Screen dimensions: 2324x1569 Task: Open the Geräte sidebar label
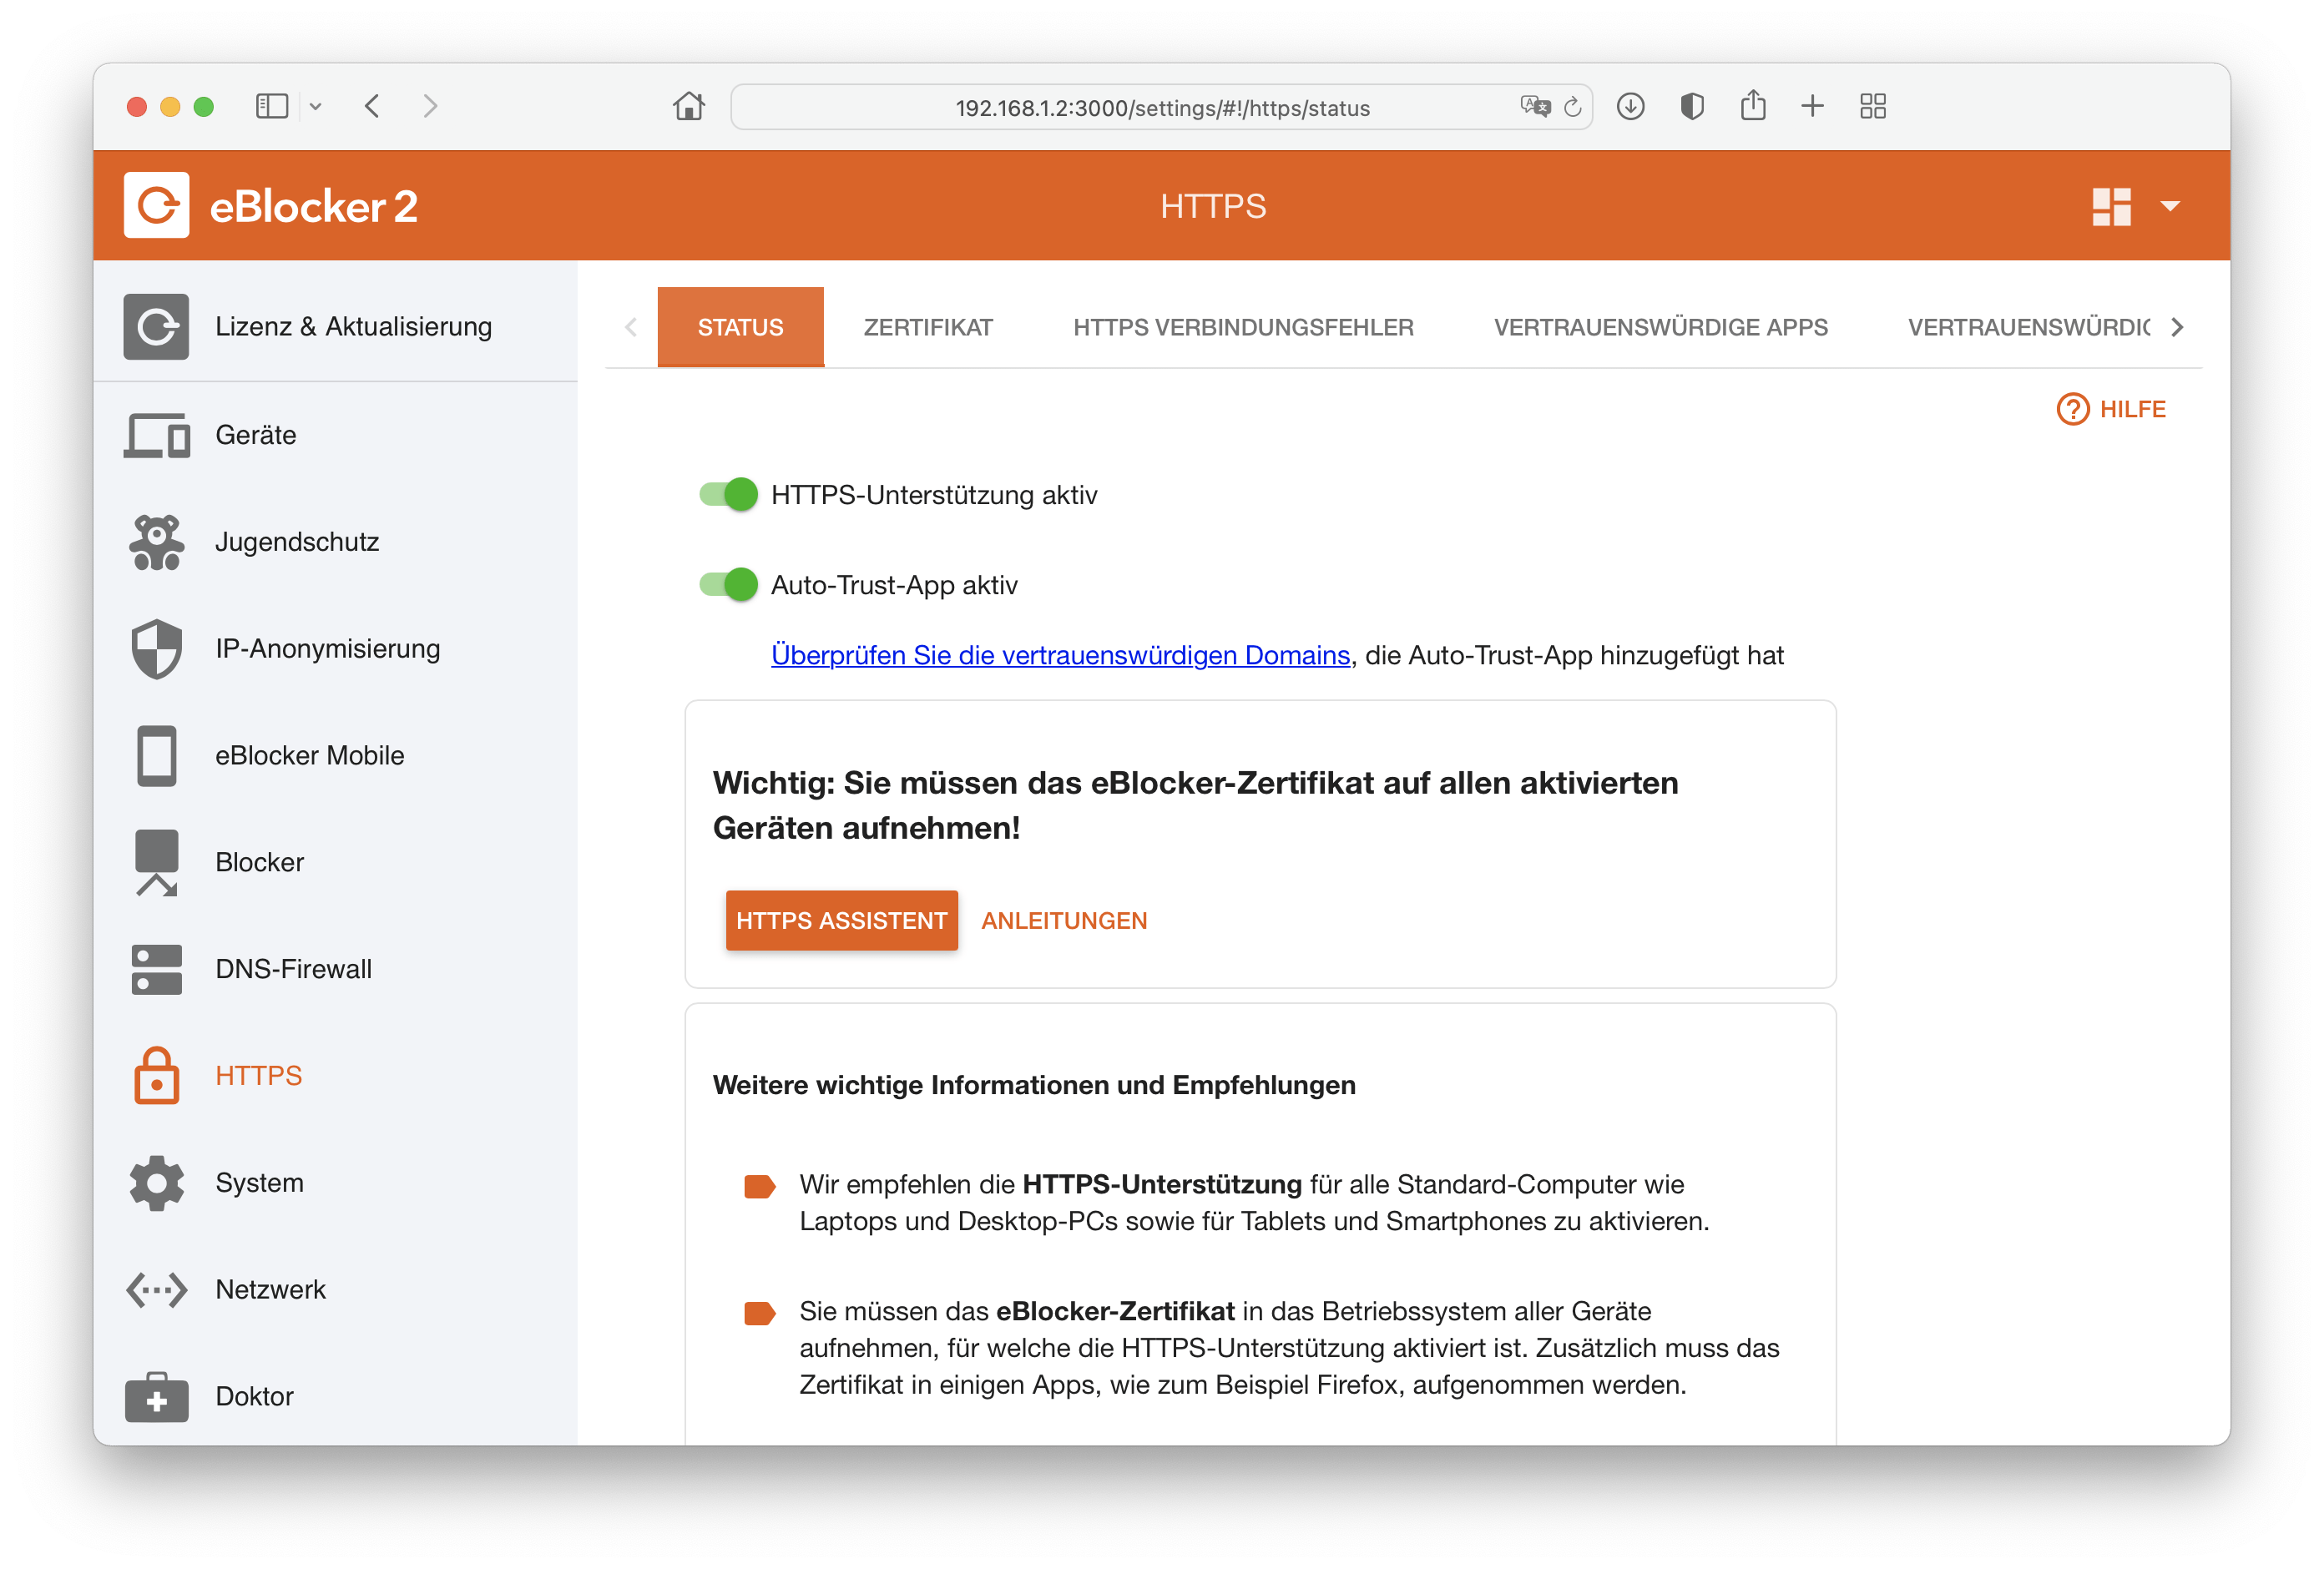(255, 435)
